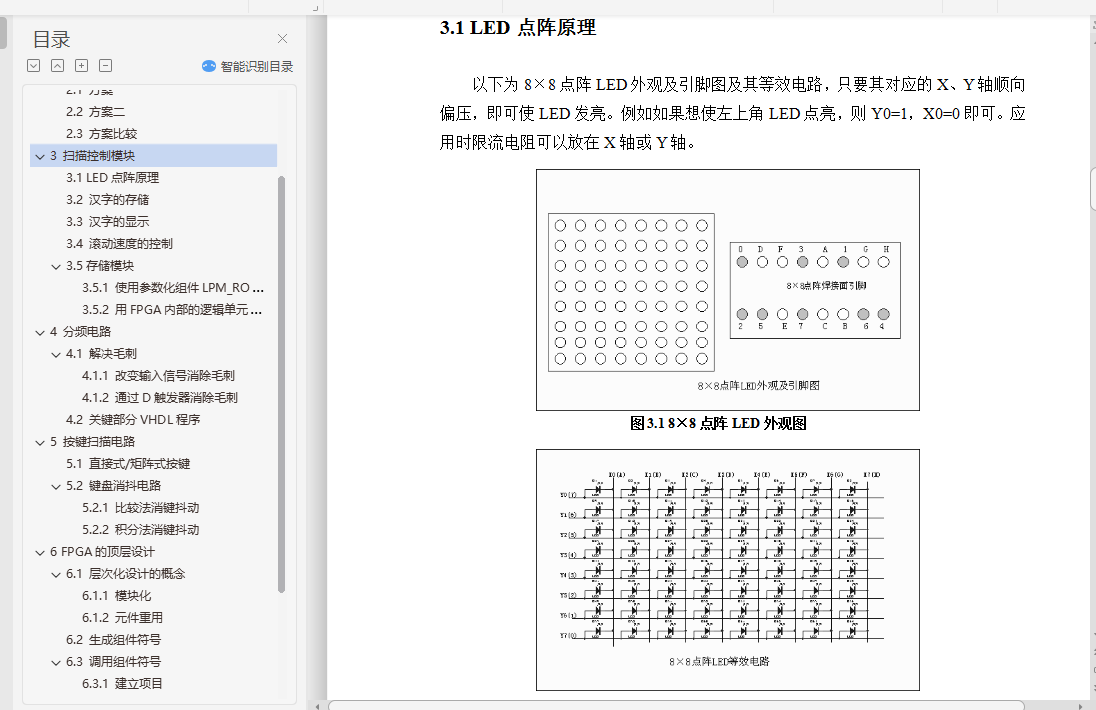Select '4.1 解决毛刺' outline entry
This screenshot has width=1096, height=710.
pos(101,354)
